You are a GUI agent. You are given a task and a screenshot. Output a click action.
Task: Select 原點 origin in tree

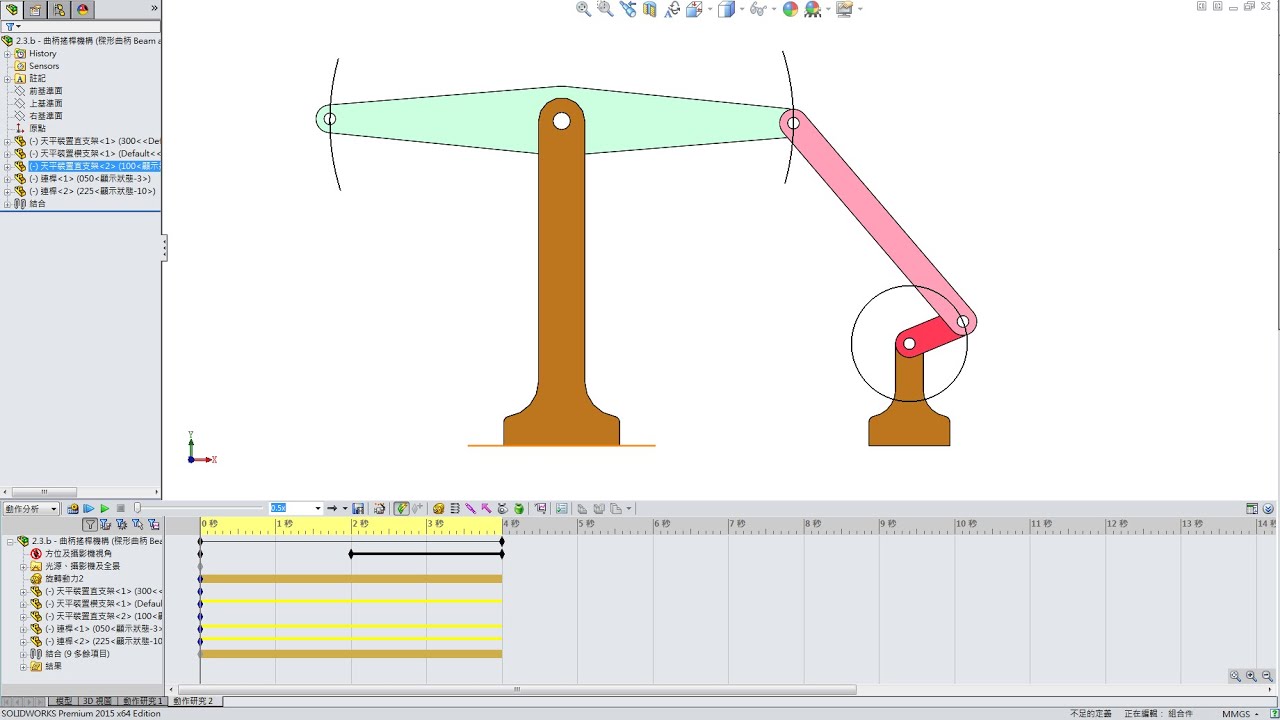coord(37,128)
